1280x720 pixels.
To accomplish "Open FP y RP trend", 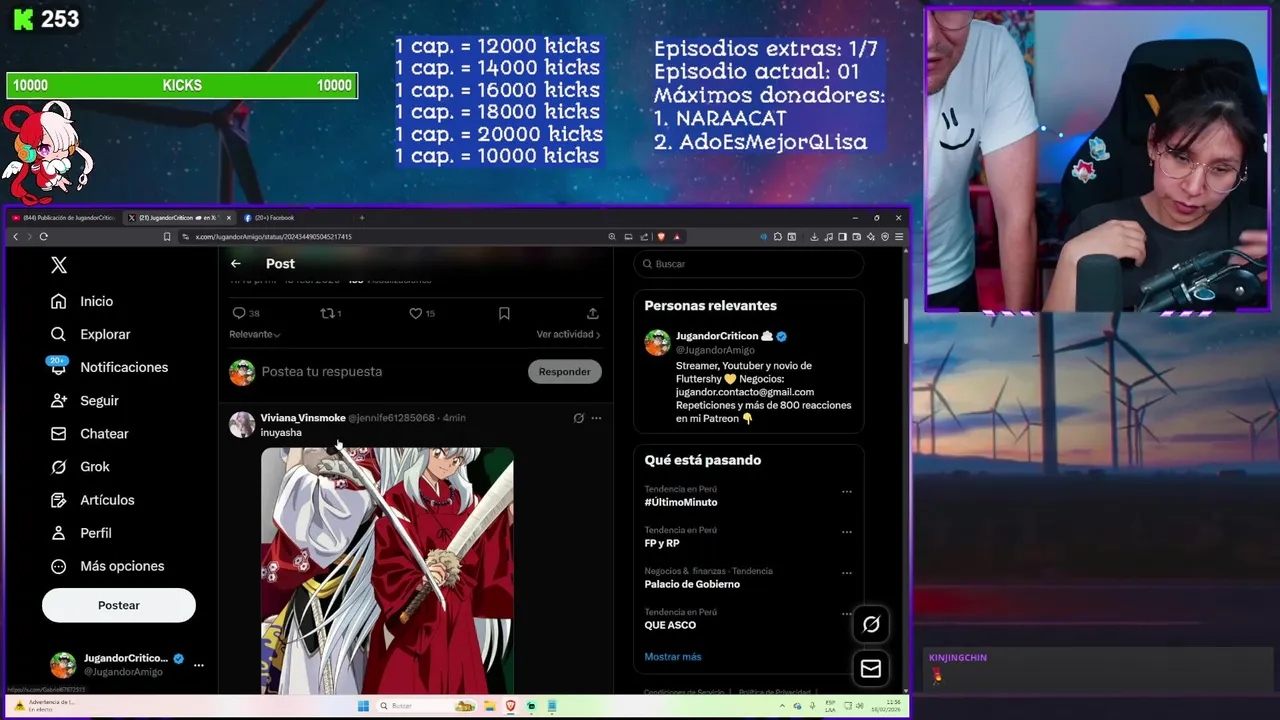I will click(x=662, y=543).
